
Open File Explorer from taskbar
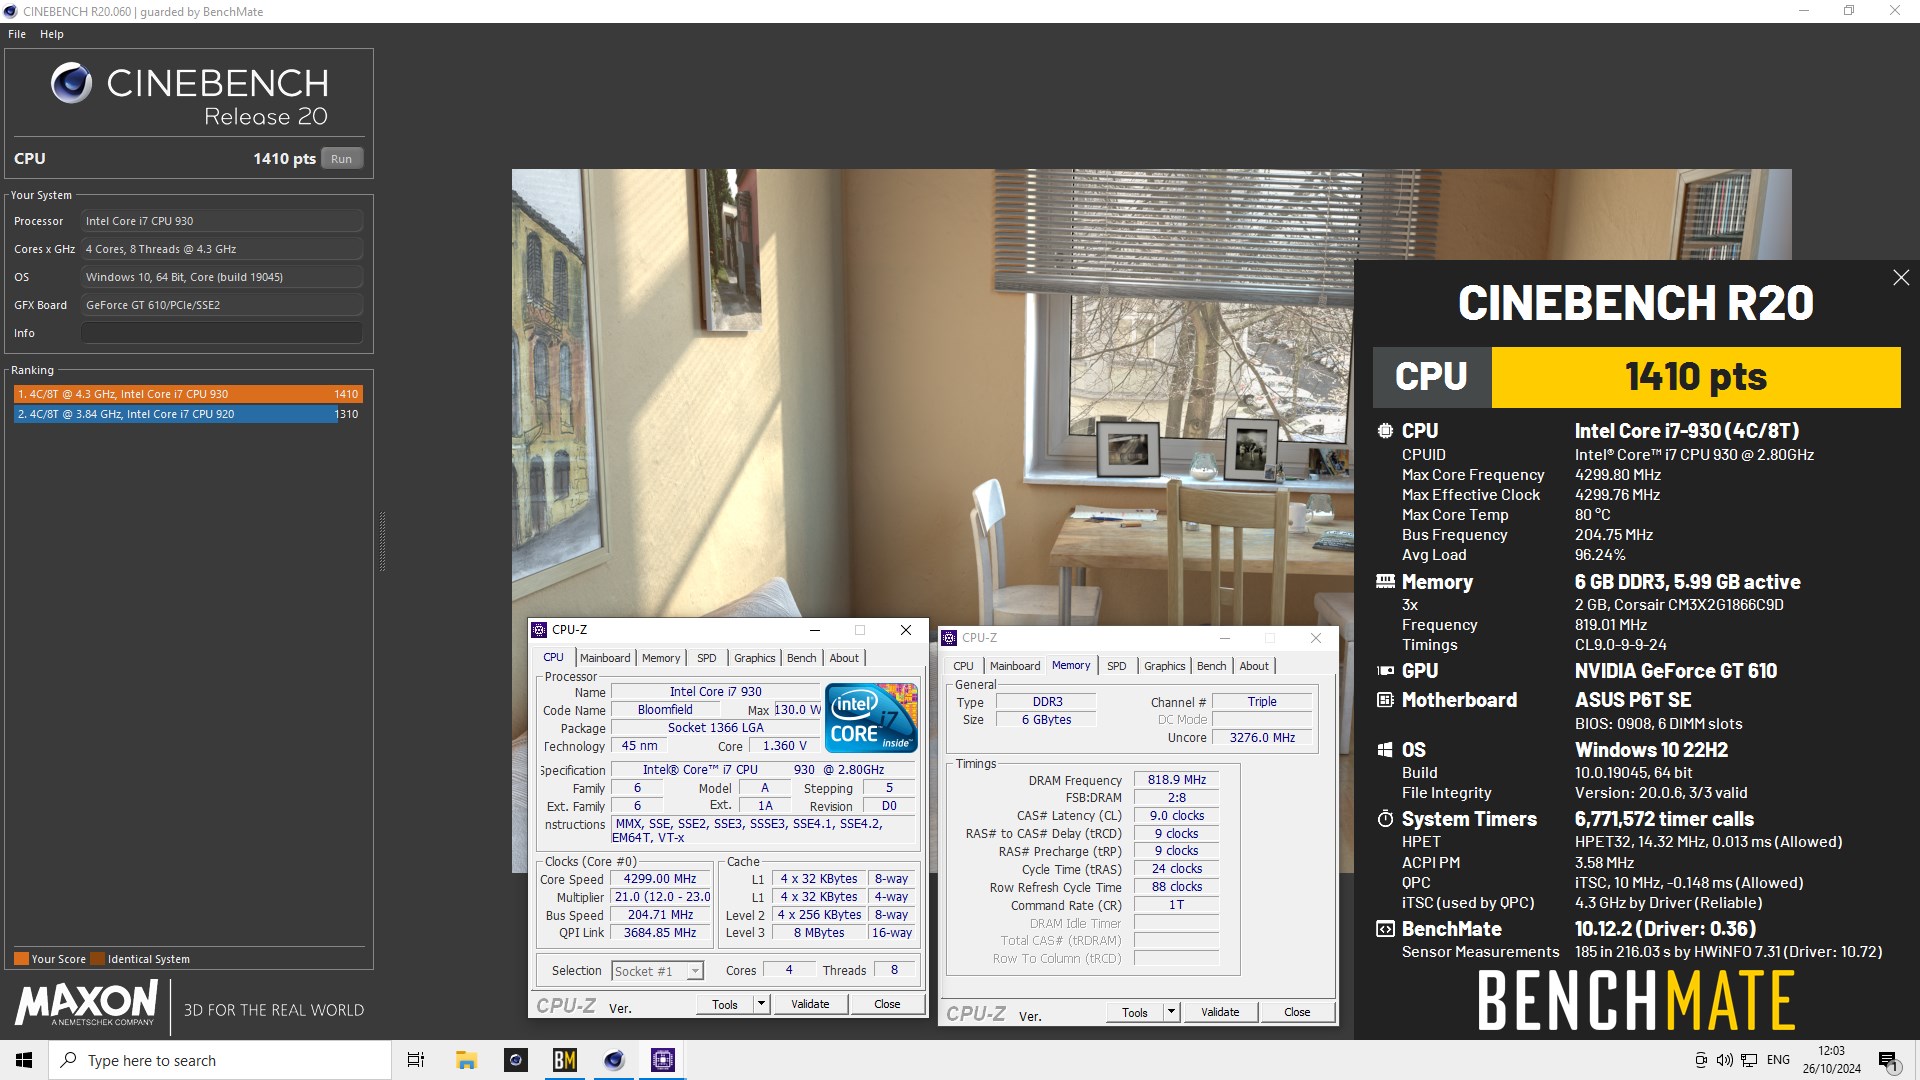(466, 1060)
